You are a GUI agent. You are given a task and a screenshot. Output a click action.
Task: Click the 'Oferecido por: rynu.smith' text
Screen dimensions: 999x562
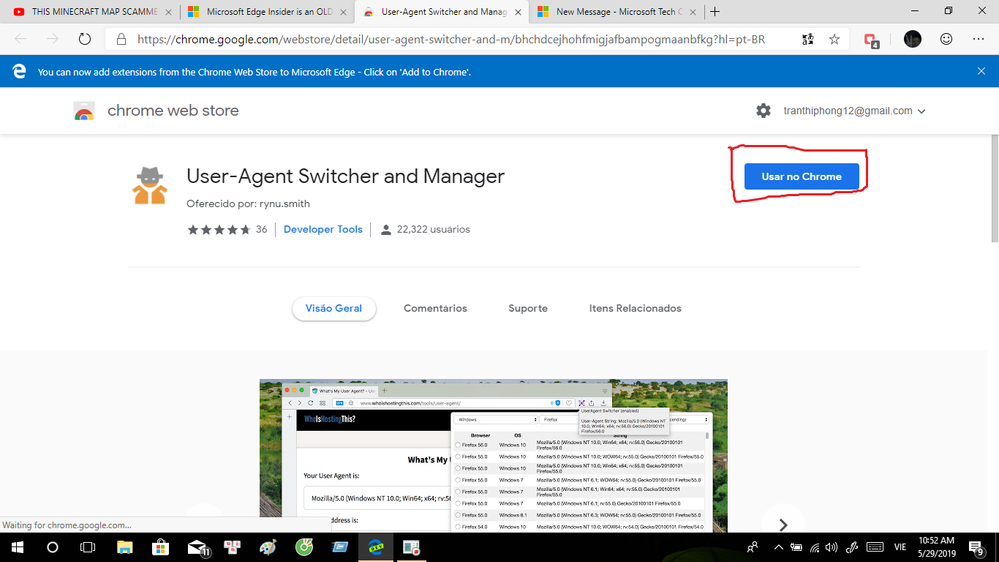pos(248,204)
